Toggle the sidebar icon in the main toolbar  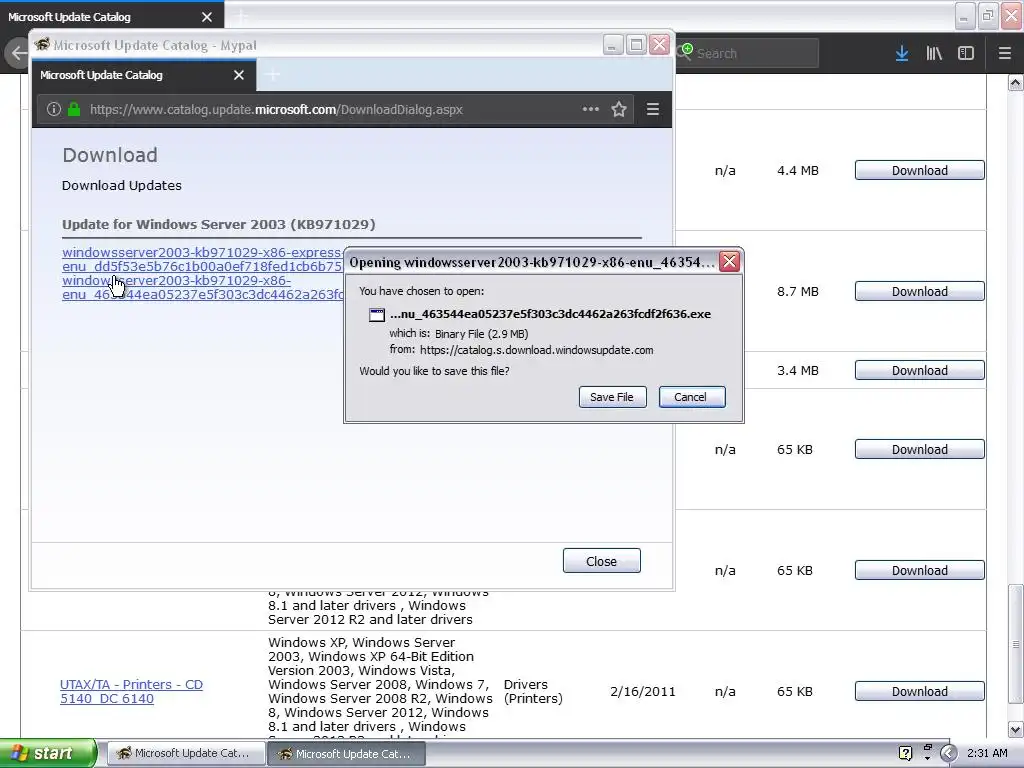click(966, 53)
